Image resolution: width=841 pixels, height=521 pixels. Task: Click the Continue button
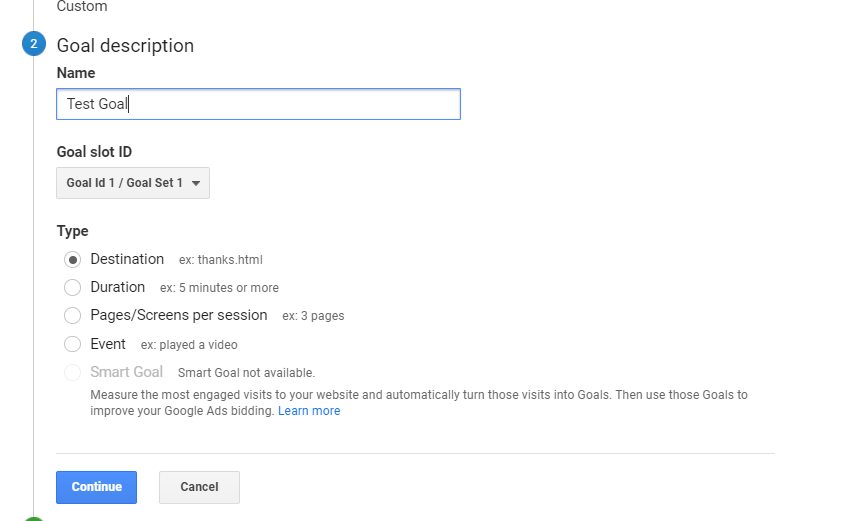[x=97, y=487]
